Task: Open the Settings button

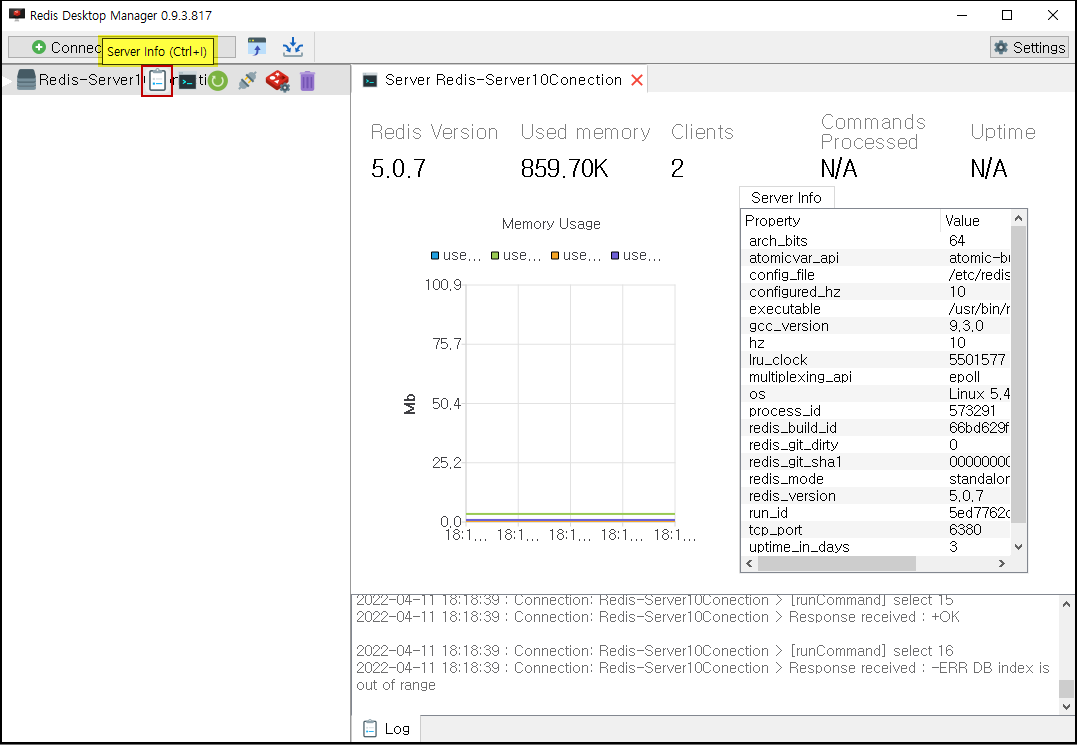Action: click(1029, 47)
